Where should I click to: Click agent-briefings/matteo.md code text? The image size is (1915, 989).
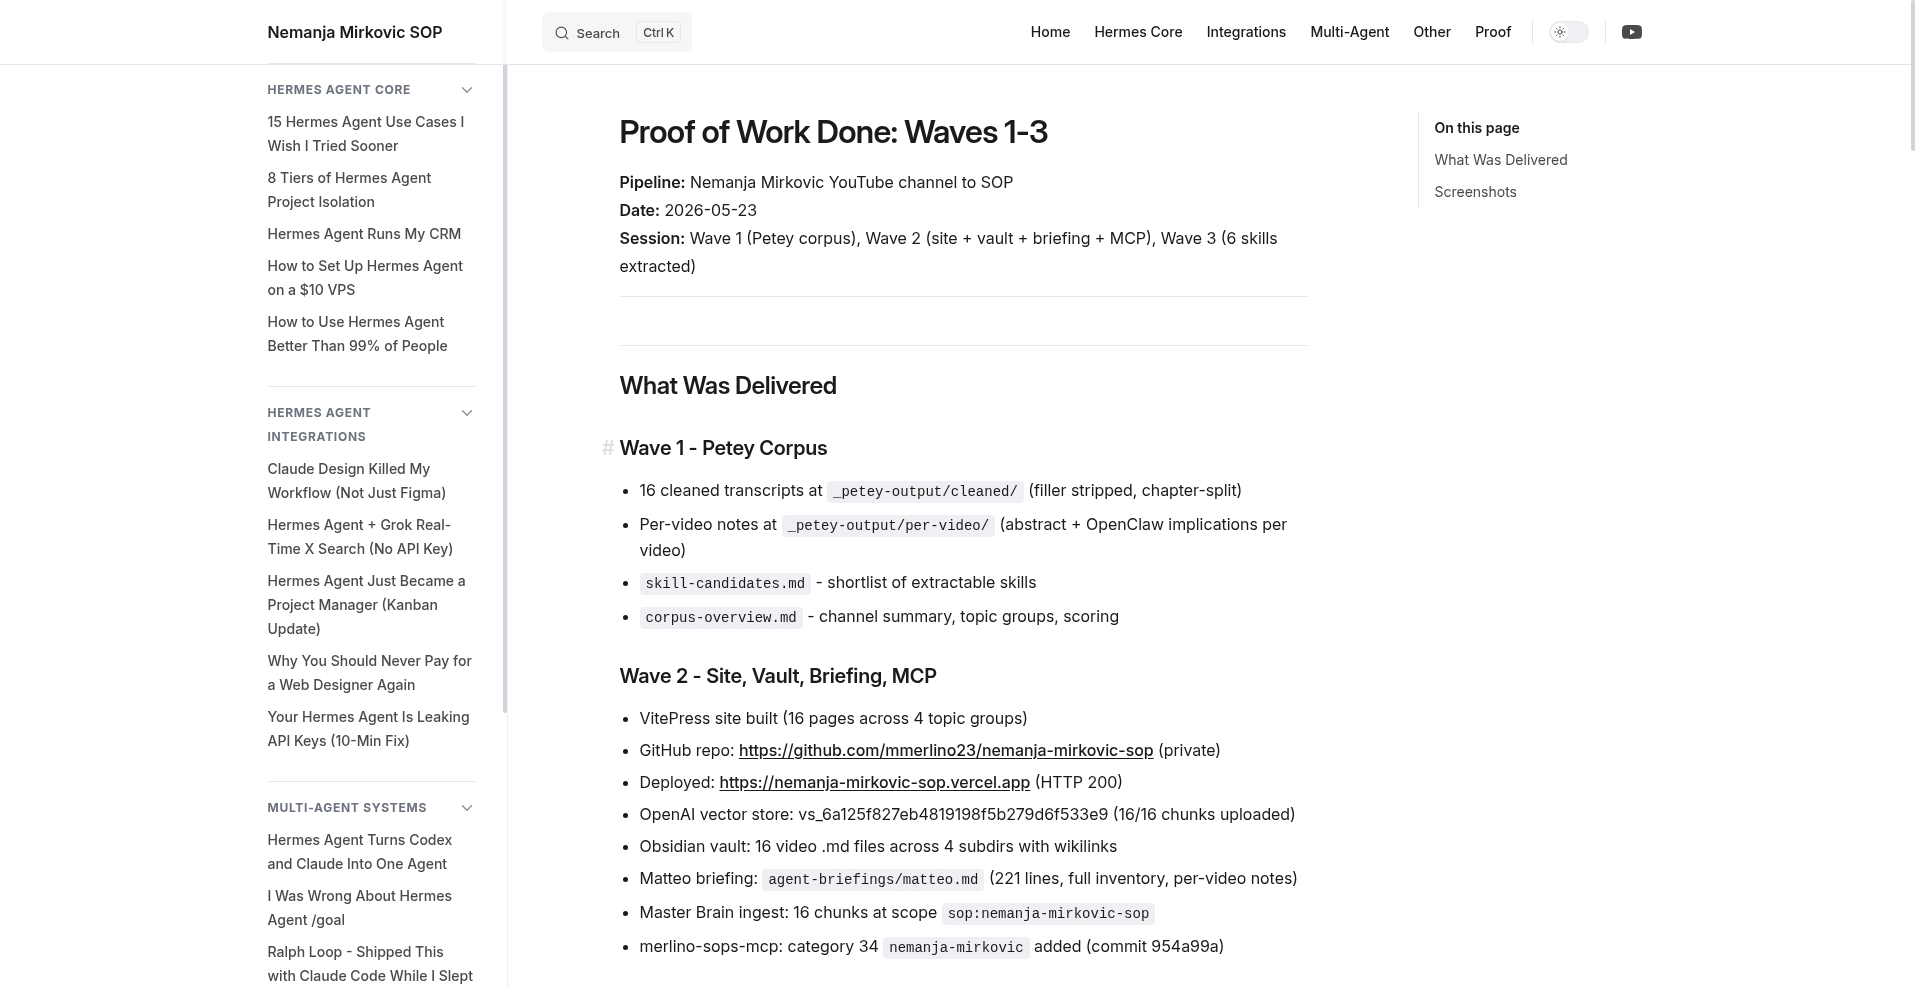point(873,879)
